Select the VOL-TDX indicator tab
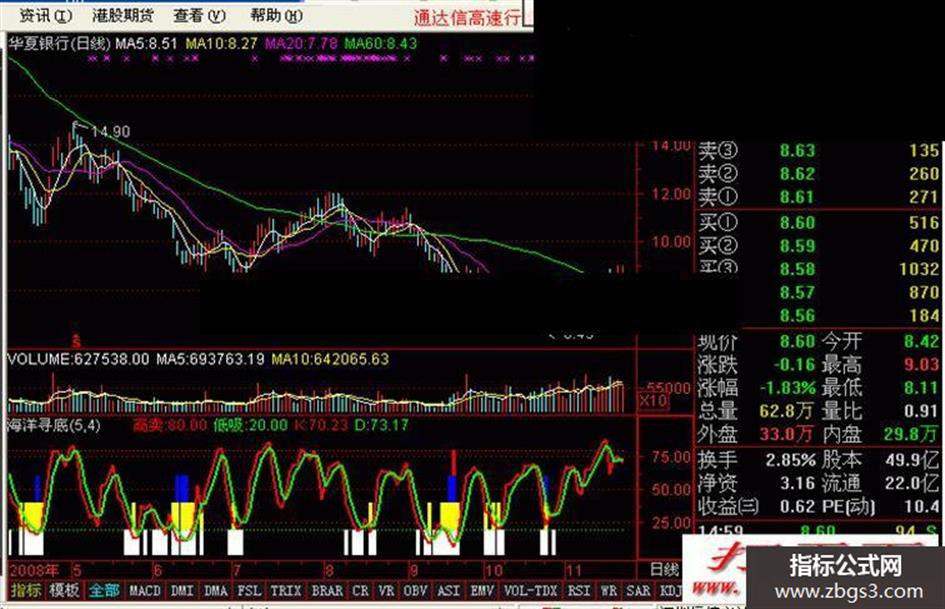The height and width of the screenshot is (609, 945). [530, 590]
